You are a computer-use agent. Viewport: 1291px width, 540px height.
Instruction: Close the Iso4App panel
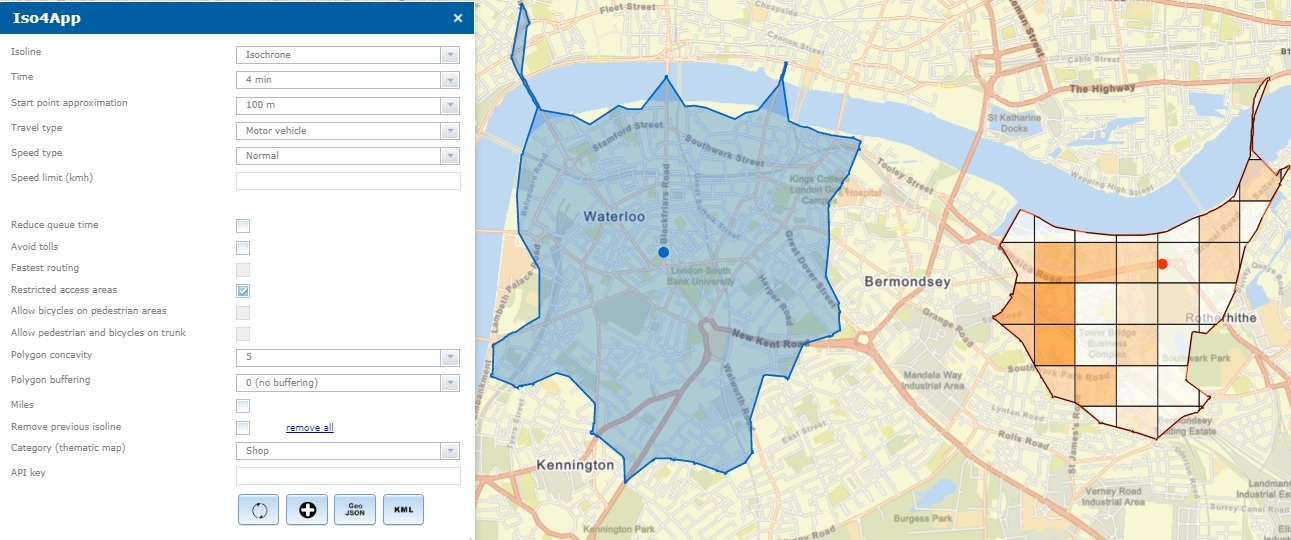458,18
